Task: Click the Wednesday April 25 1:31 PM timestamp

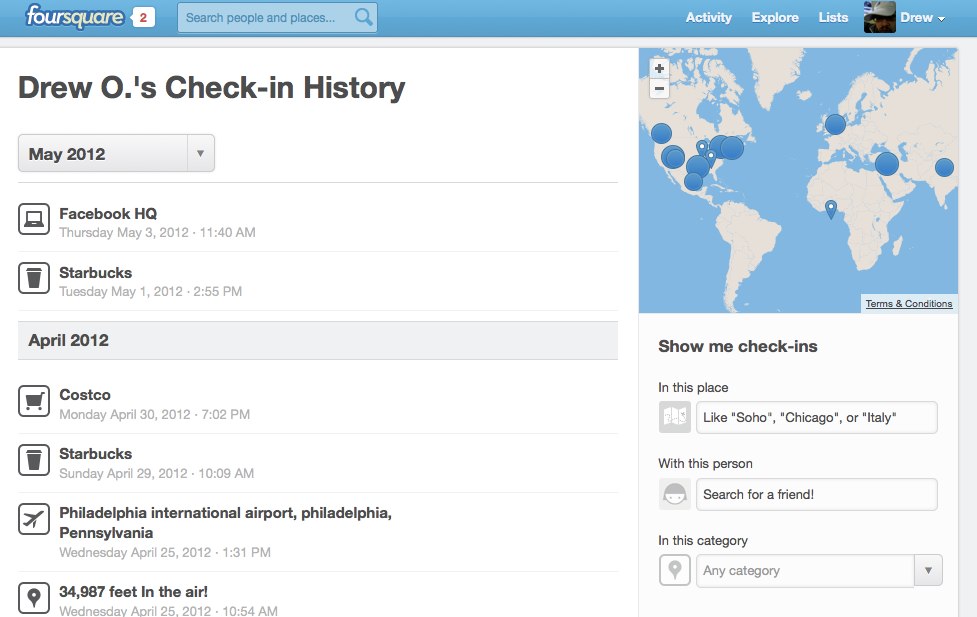Action: (x=165, y=552)
